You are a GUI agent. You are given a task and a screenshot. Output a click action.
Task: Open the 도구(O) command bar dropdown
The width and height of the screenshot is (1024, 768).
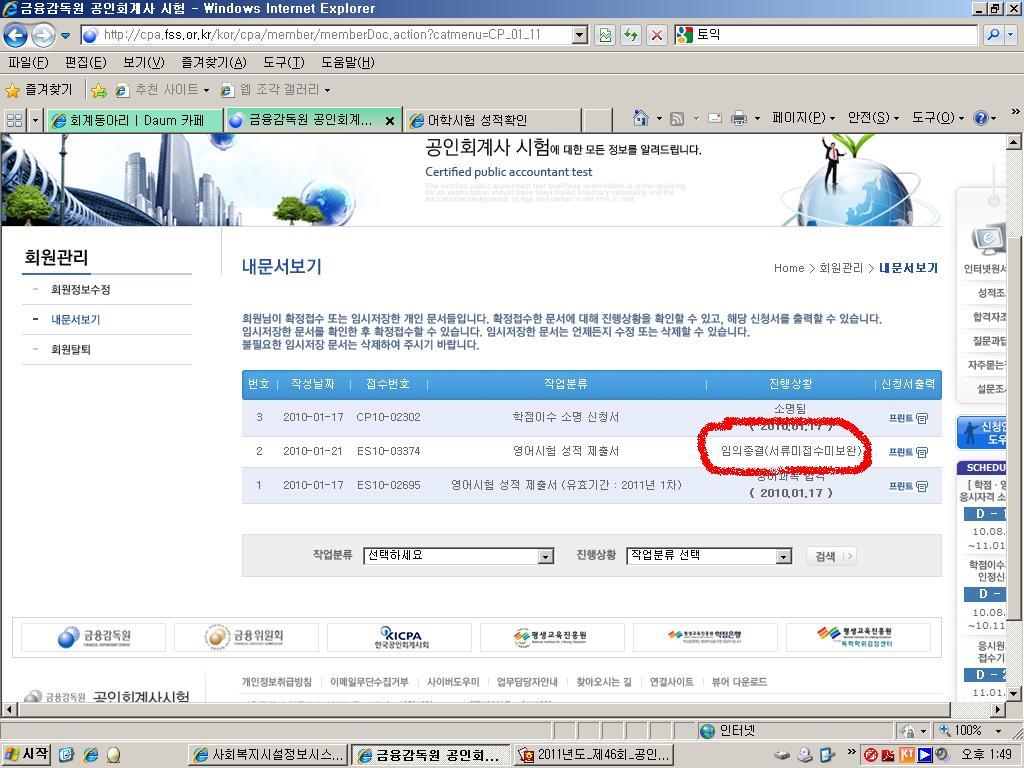[938, 118]
